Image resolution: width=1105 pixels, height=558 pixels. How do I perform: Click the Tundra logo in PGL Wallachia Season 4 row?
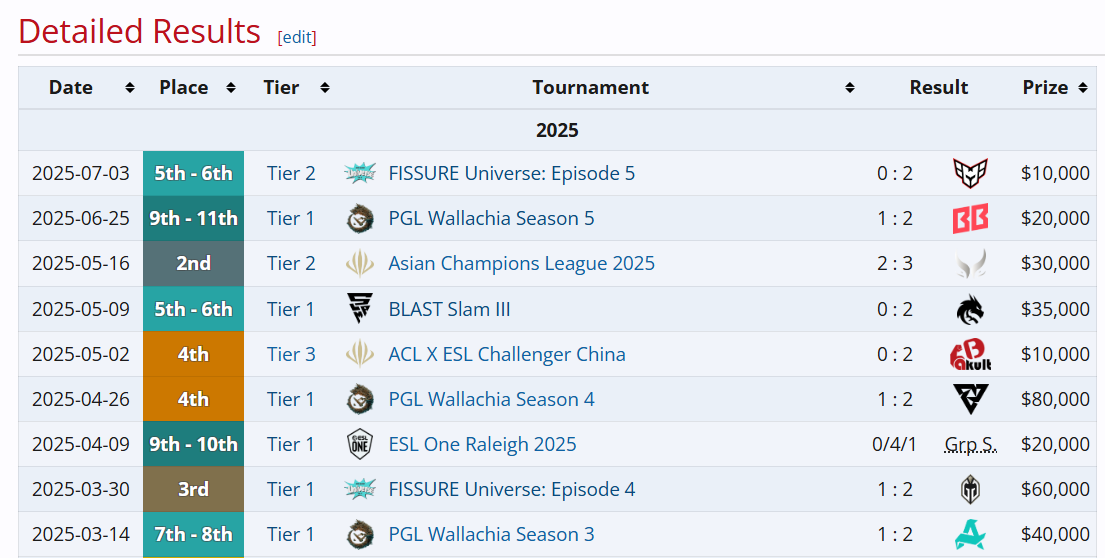click(970, 399)
